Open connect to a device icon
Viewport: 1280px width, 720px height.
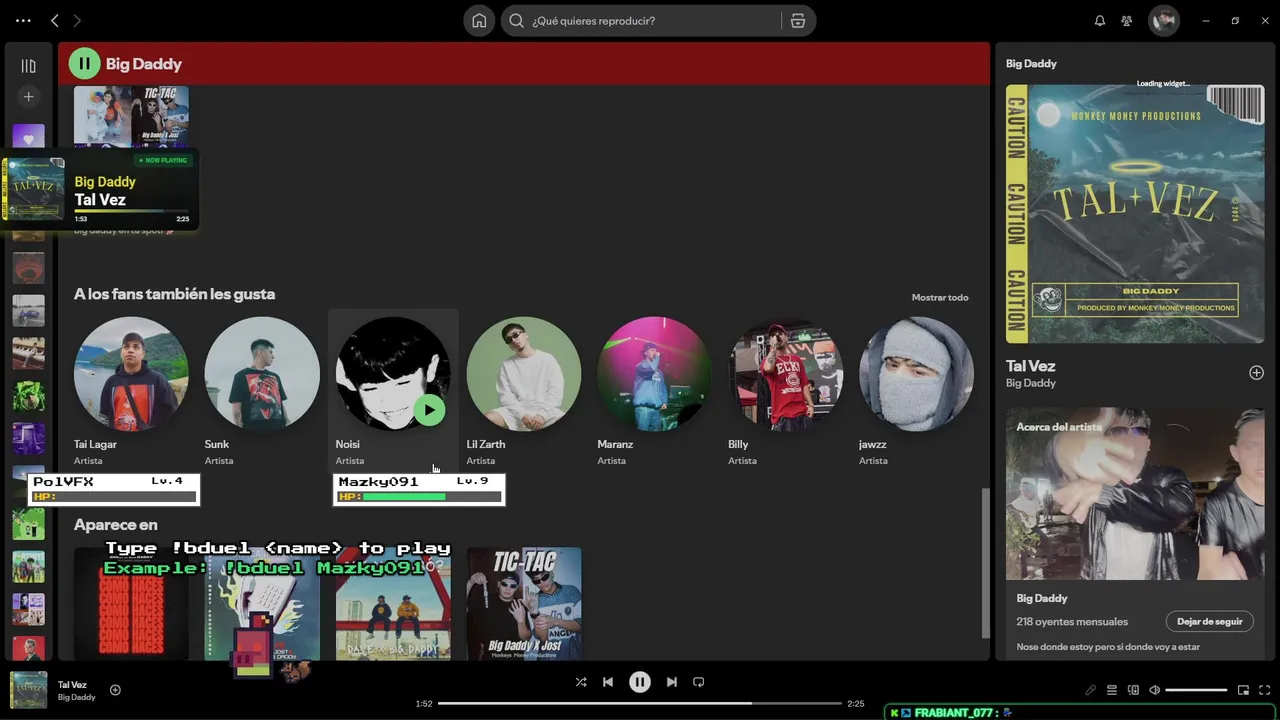coord(1133,690)
